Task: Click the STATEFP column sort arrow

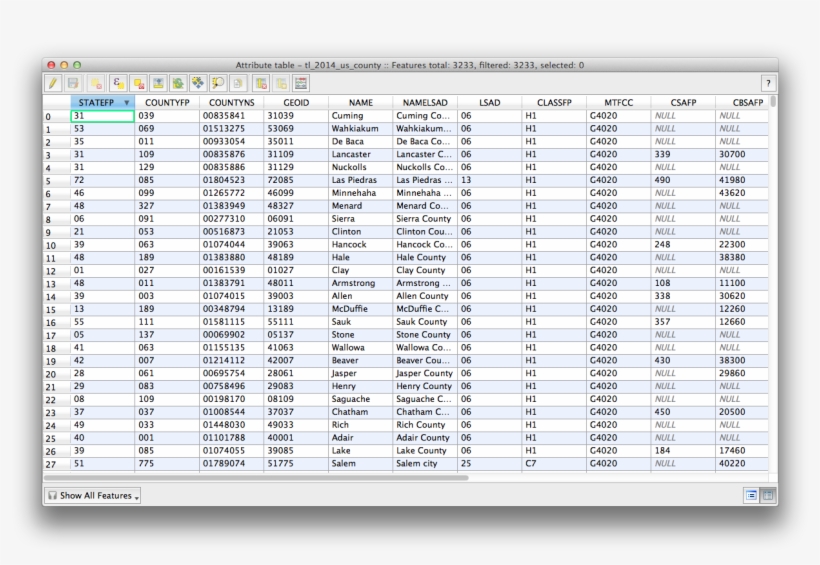Action: (127, 103)
